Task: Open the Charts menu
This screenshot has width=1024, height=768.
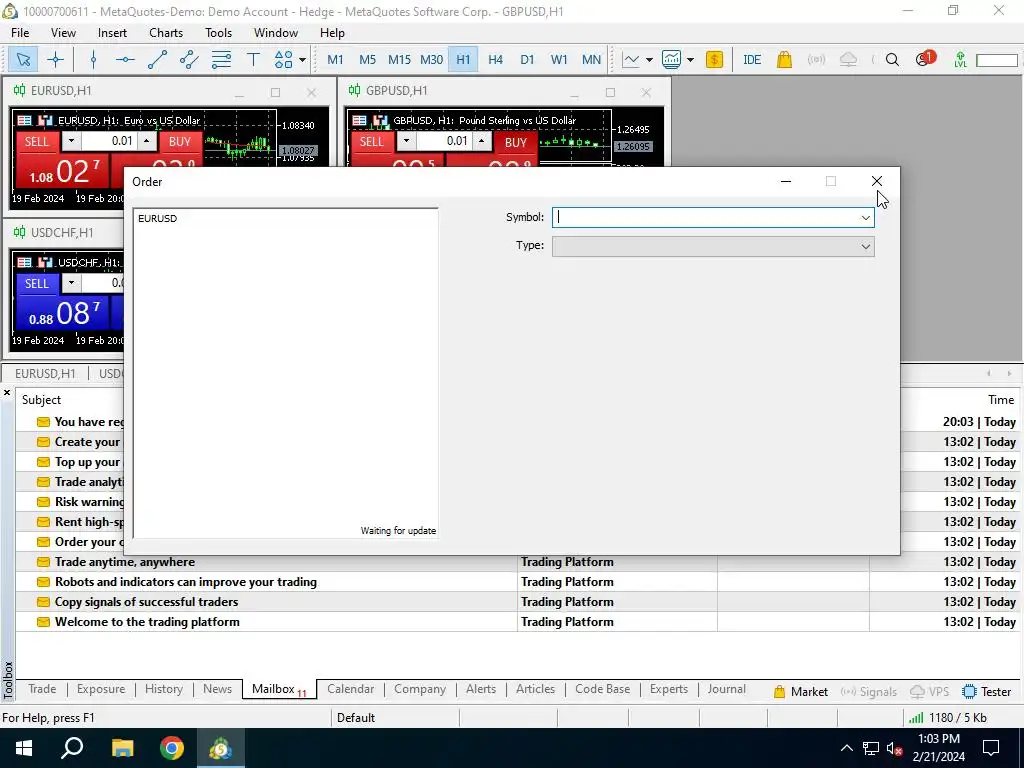Action: click(x=166, y=33)
